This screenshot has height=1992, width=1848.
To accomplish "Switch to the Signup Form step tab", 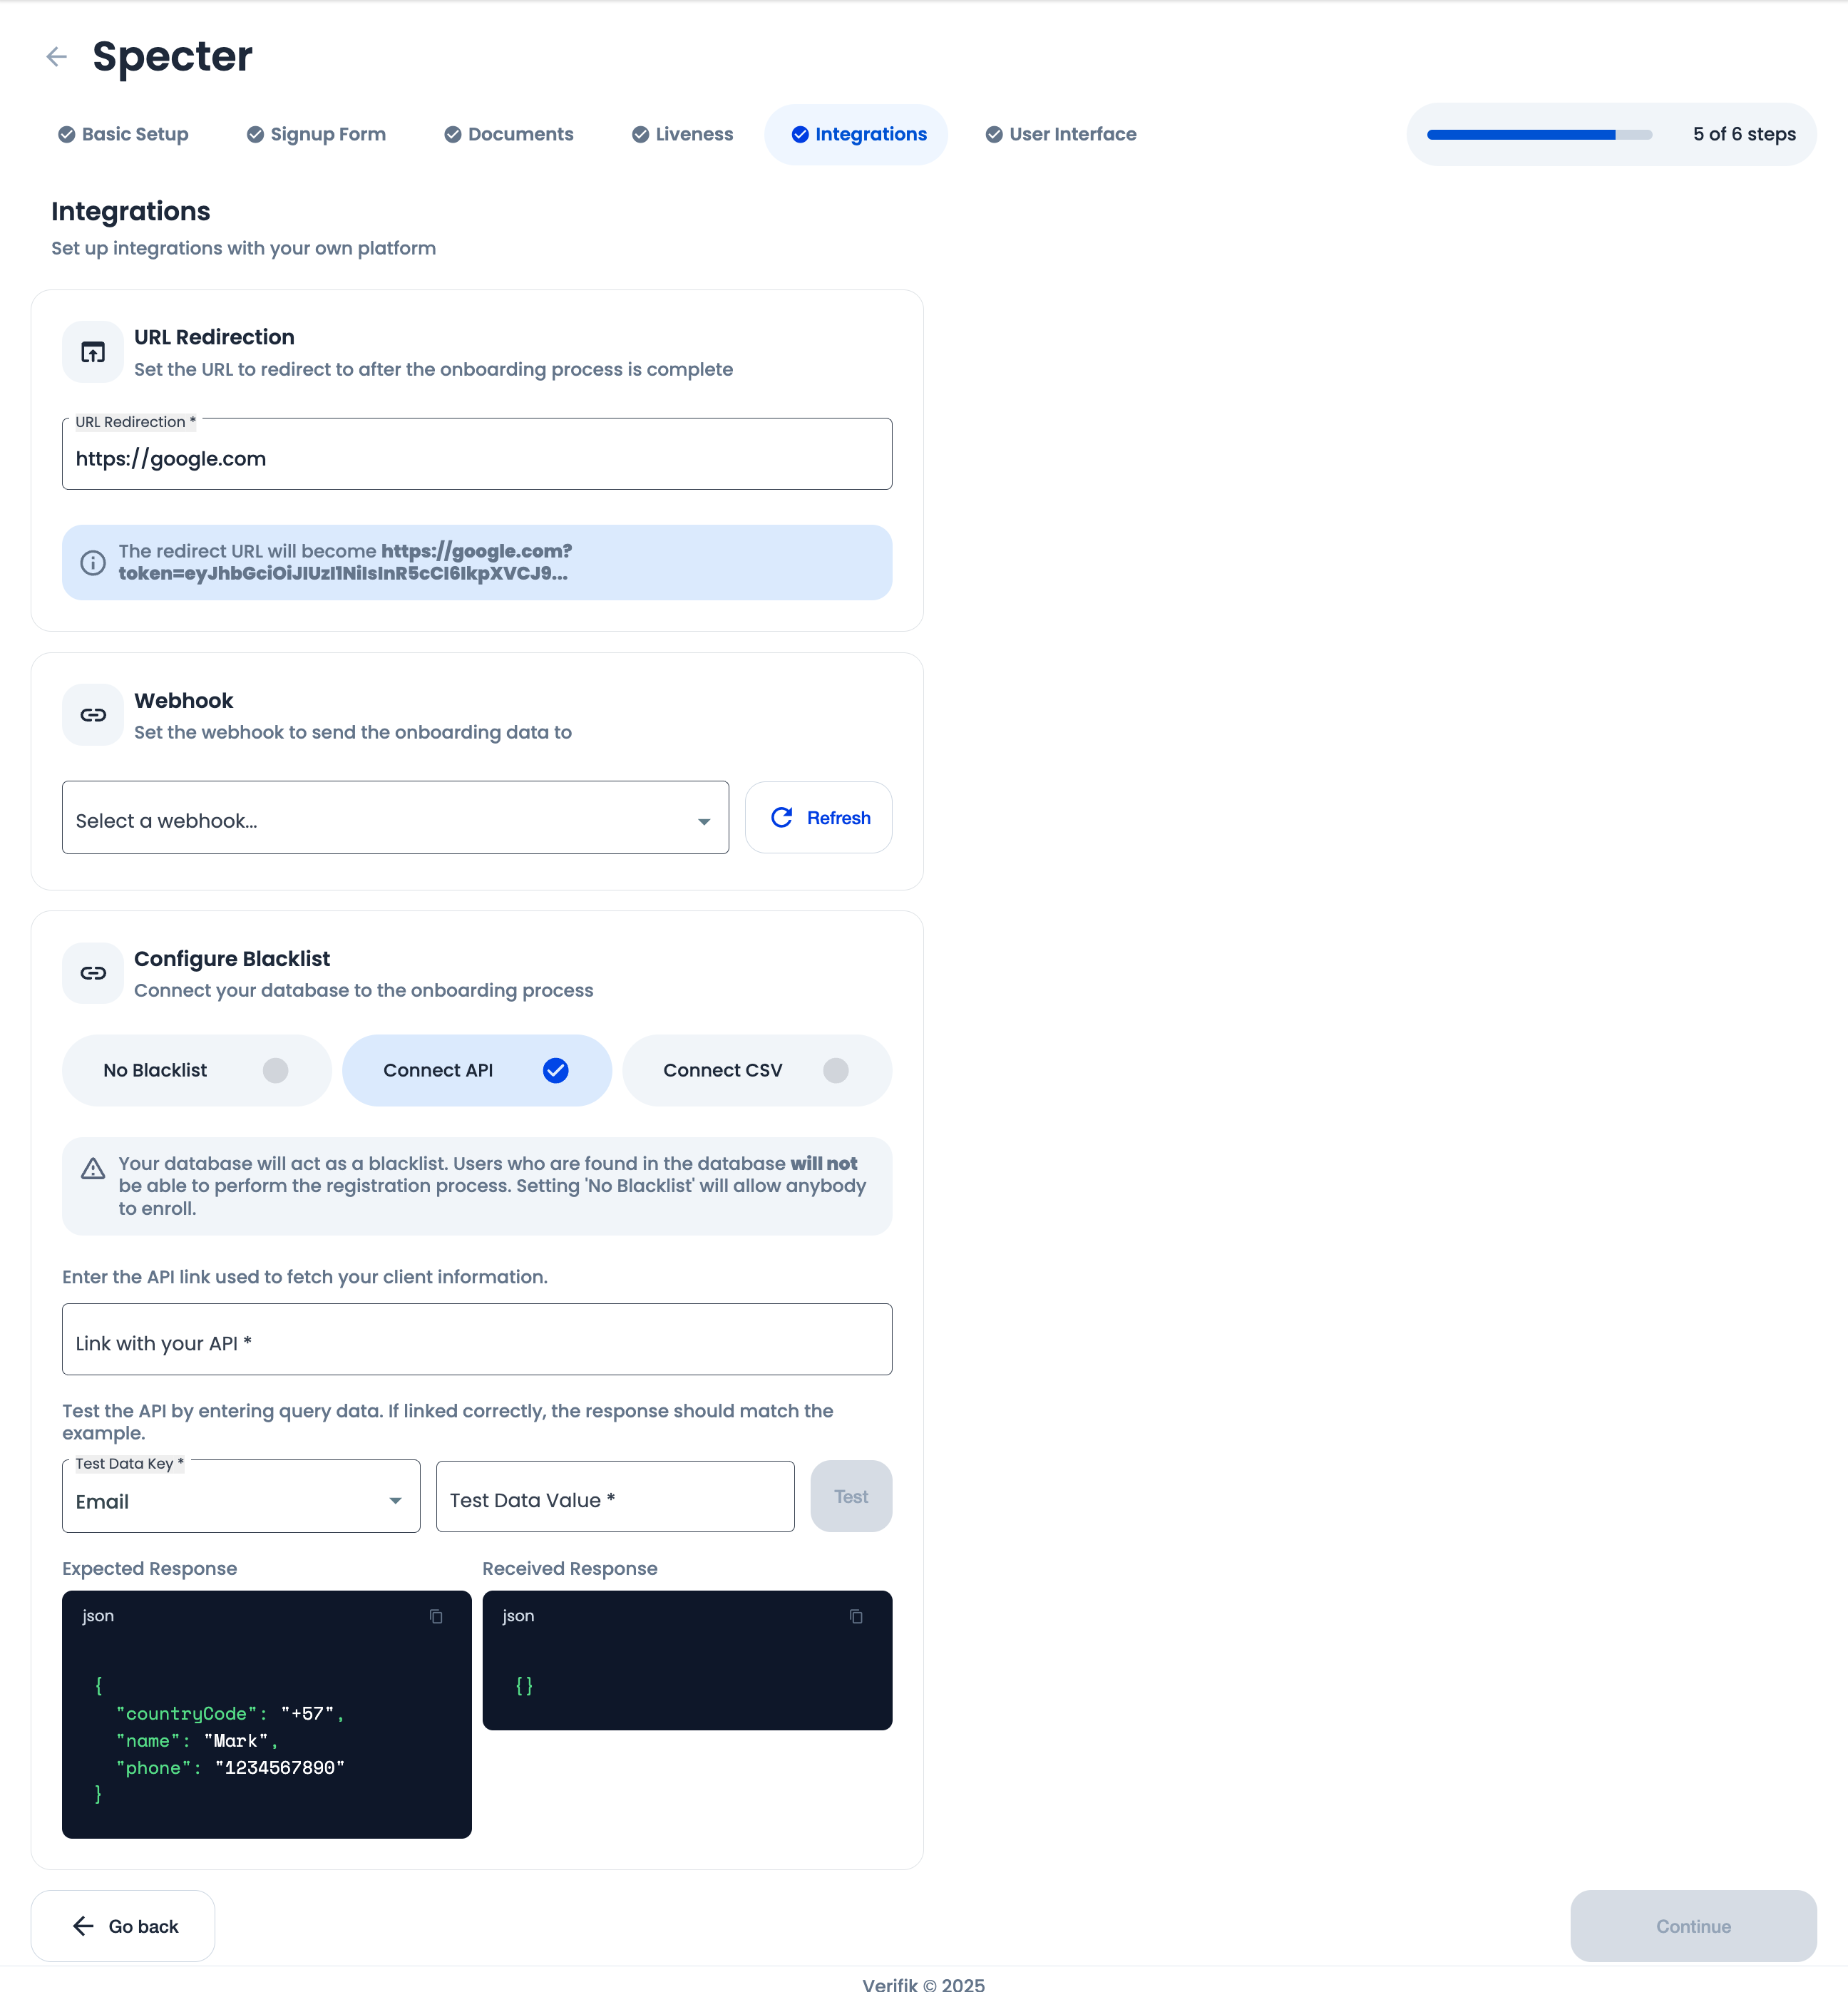I will pos(316,134).
